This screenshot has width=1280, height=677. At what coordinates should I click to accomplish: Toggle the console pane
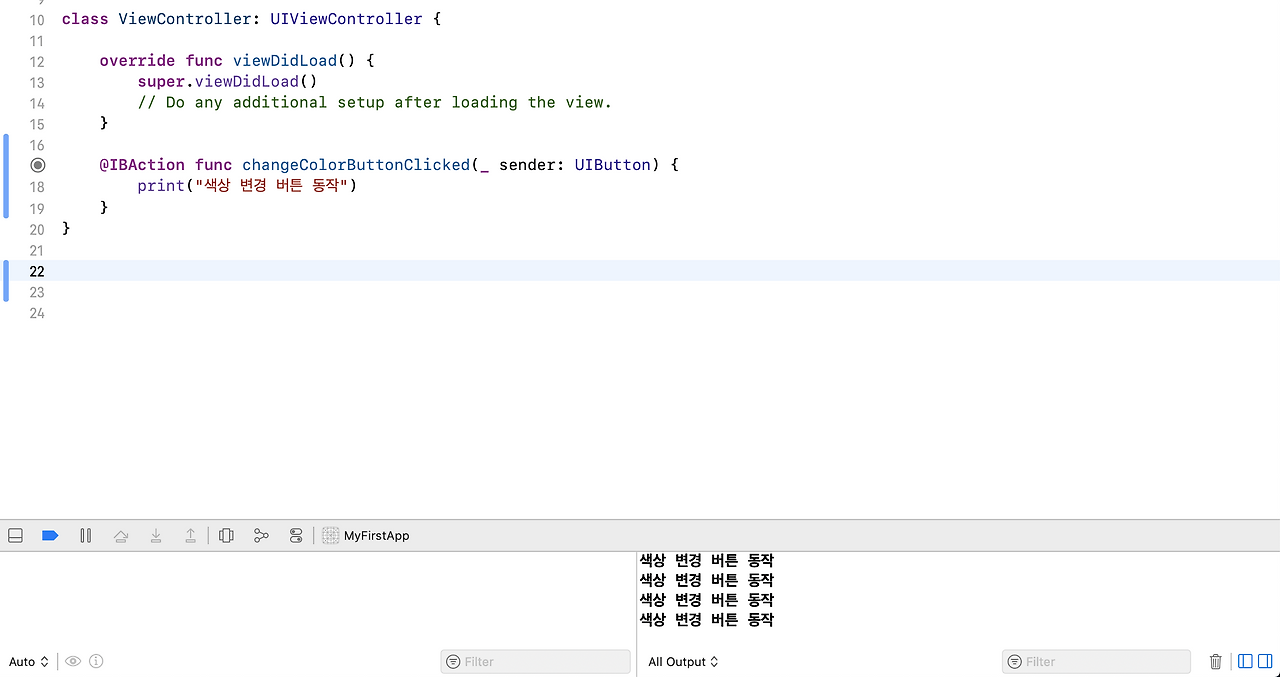pos(1265,662)
